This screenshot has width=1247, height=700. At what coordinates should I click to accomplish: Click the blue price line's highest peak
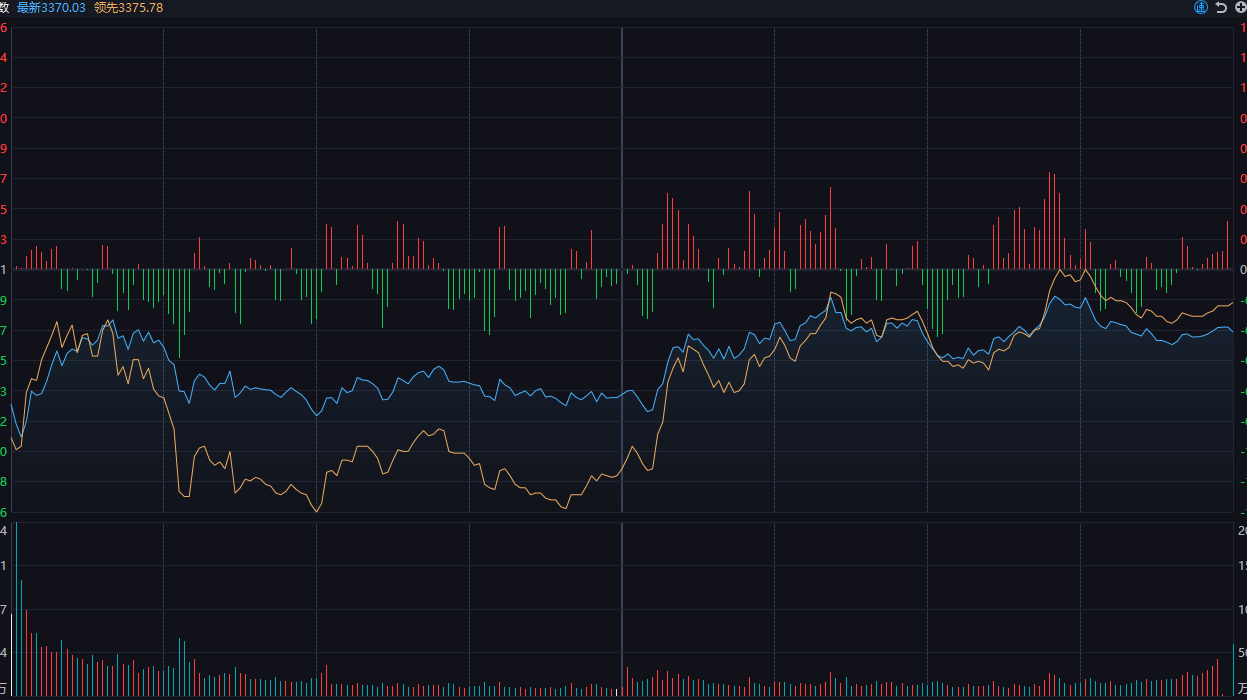pyautogui.click(x=830, y=299)
